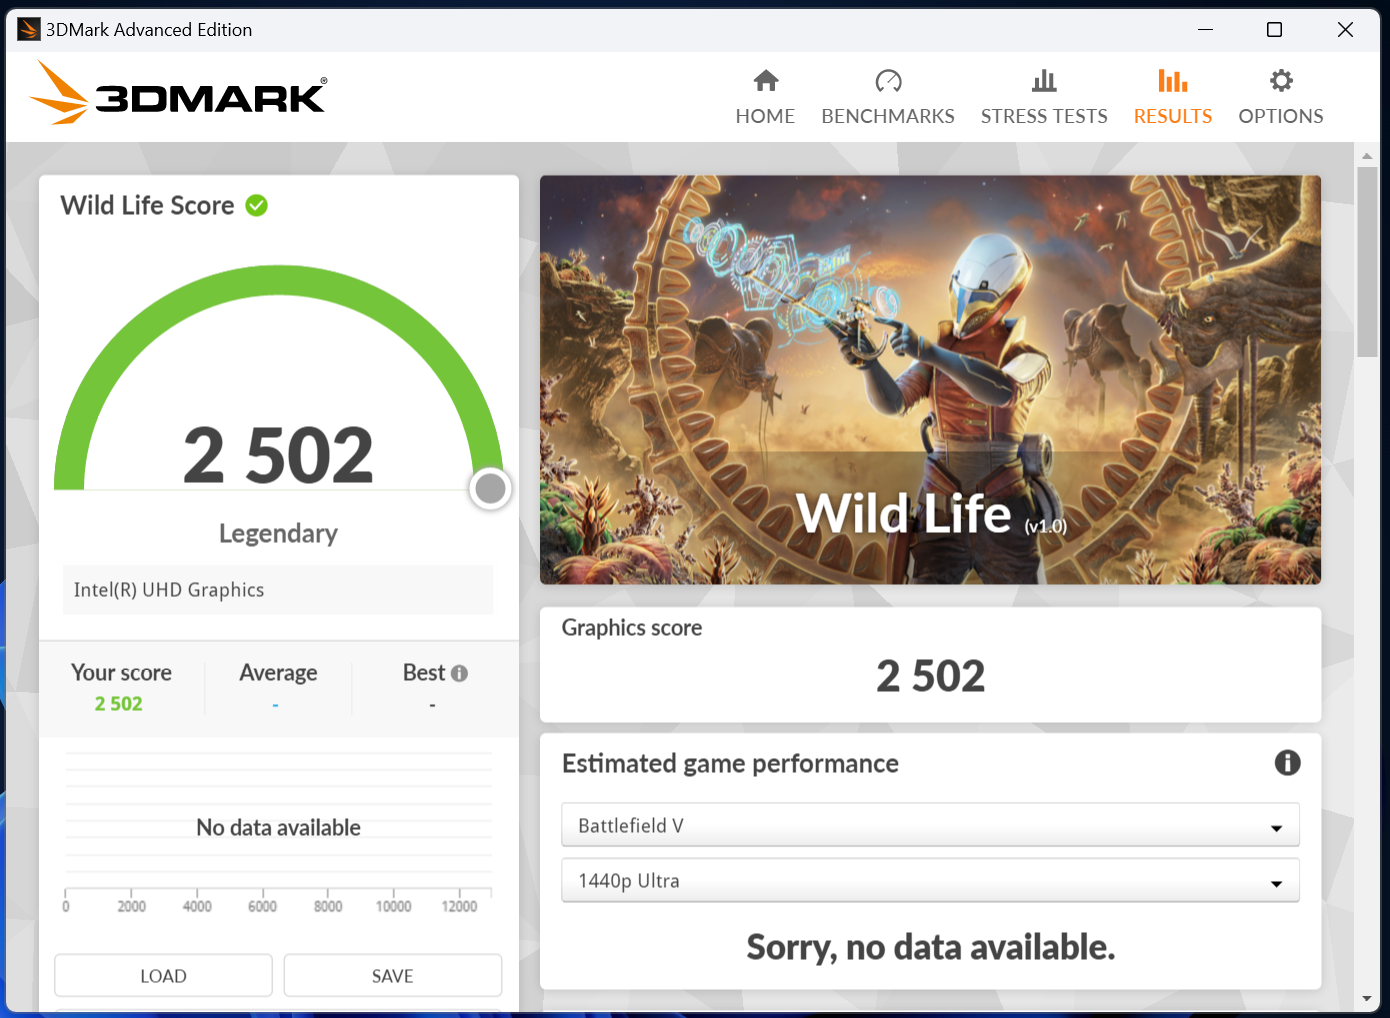Click the Sorry, no data available message
The image size is (1390, 1018).
pos(930,947)
